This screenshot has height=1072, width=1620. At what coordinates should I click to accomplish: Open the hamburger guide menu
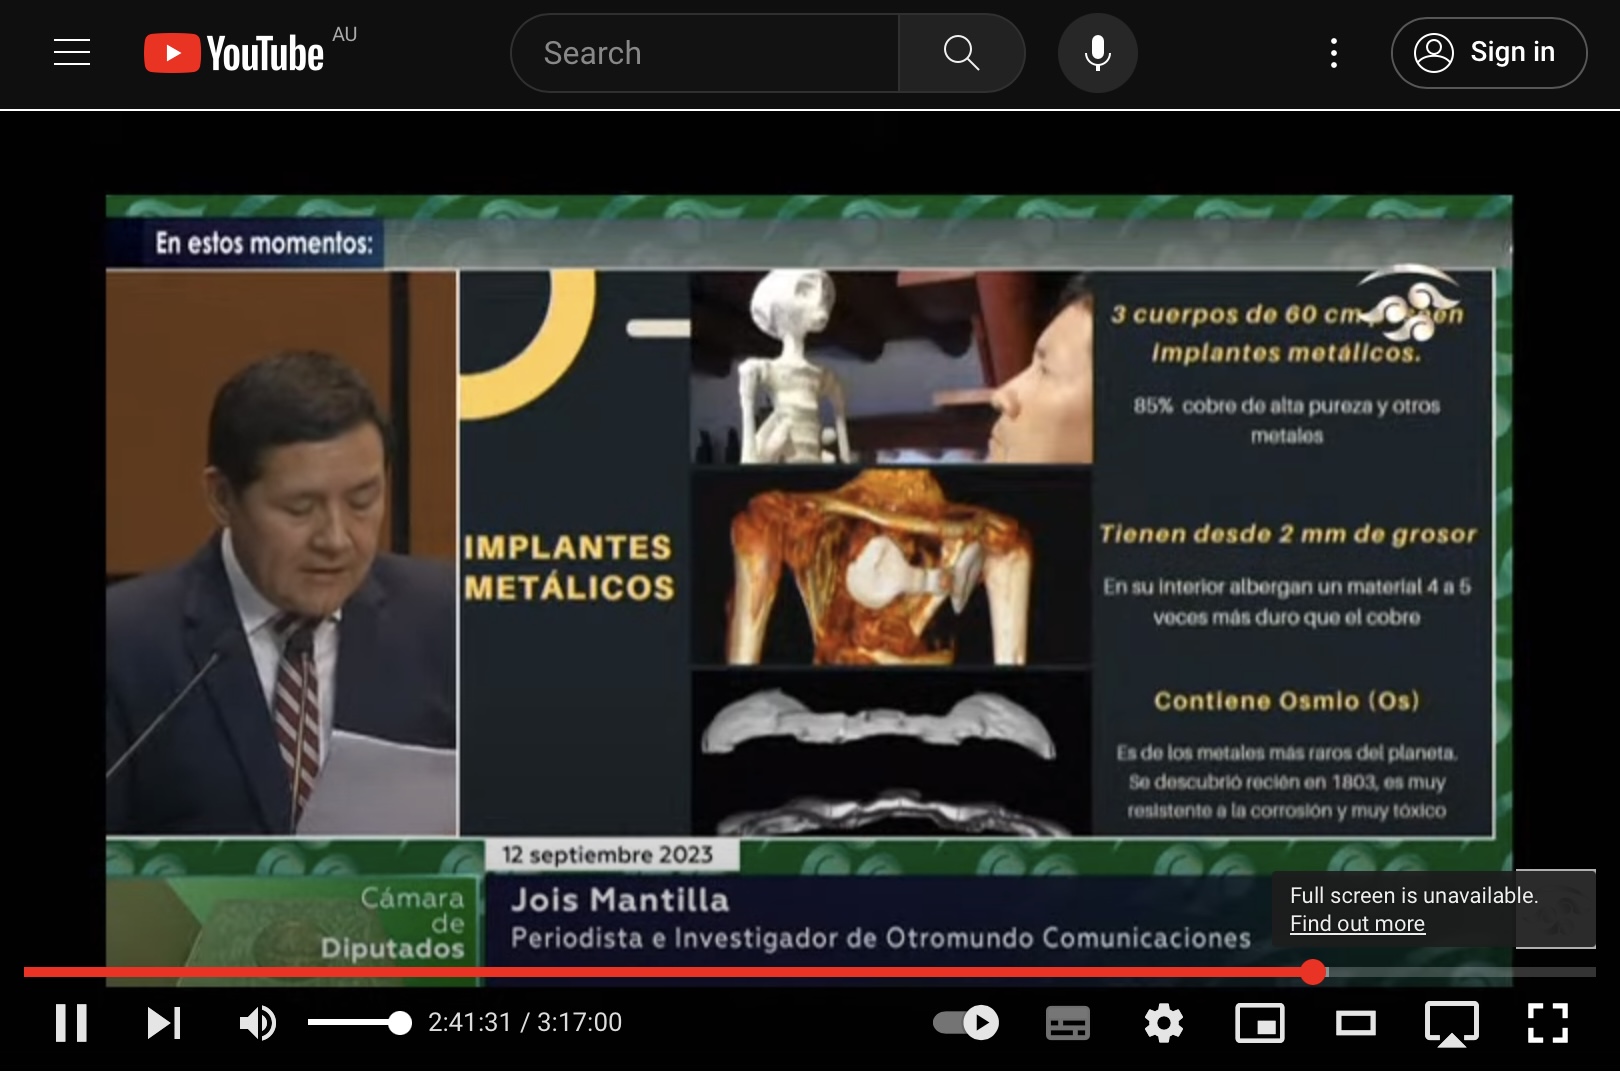pos(72,52)
